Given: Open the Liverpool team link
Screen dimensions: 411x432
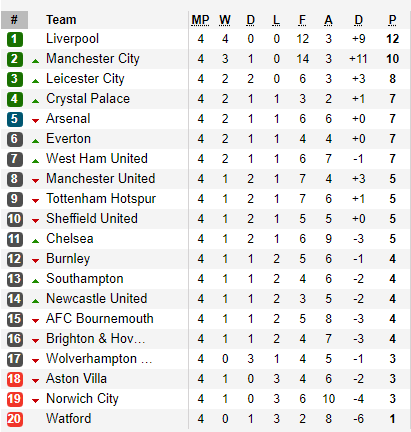Looking at the screenshot, I should (x=72, y=39).
